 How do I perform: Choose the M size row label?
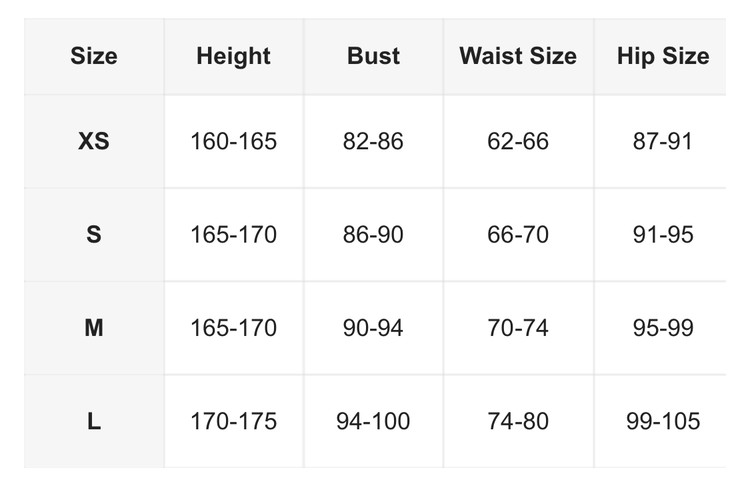click(x=94, y=328)
